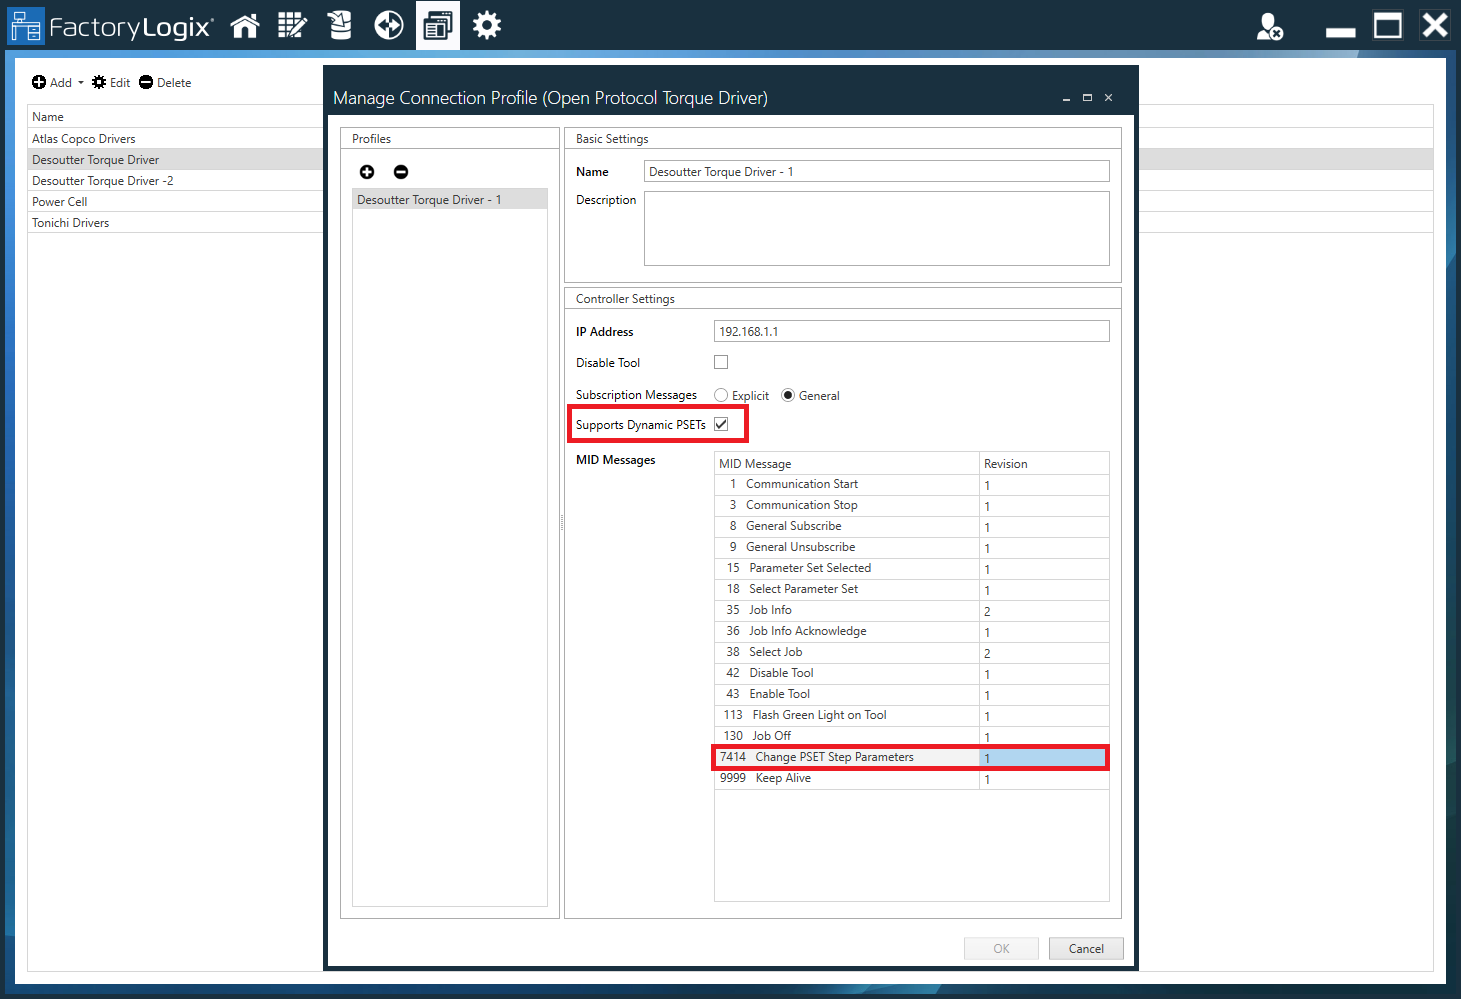Select Power Cell row

[x=176, y=202]
